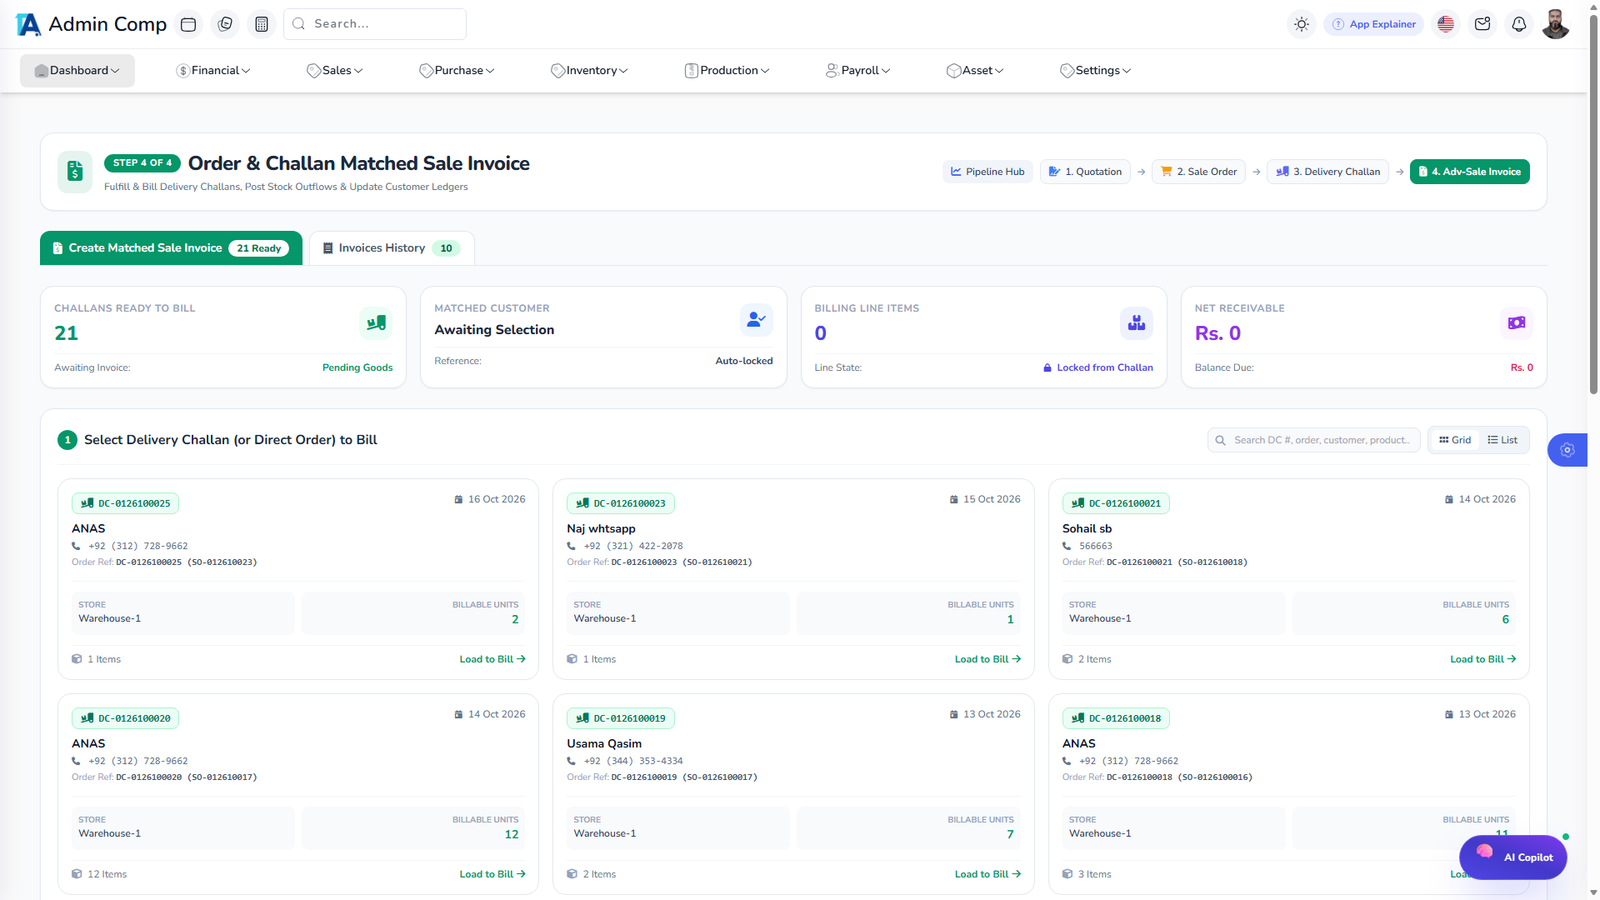Open the notifications bell
The width and height of the screenshot is (1600, 900).
(1519, 24)
